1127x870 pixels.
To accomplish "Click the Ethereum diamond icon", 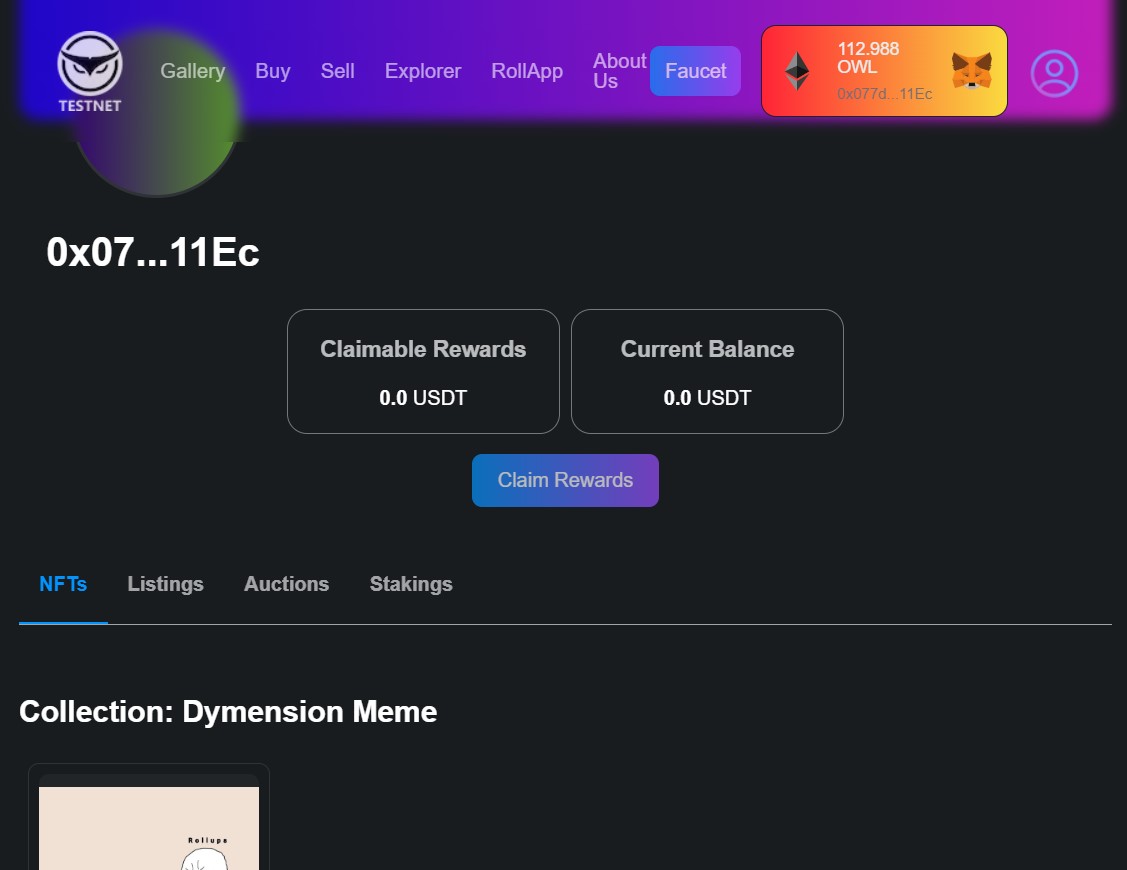I will tap(797, 71).
